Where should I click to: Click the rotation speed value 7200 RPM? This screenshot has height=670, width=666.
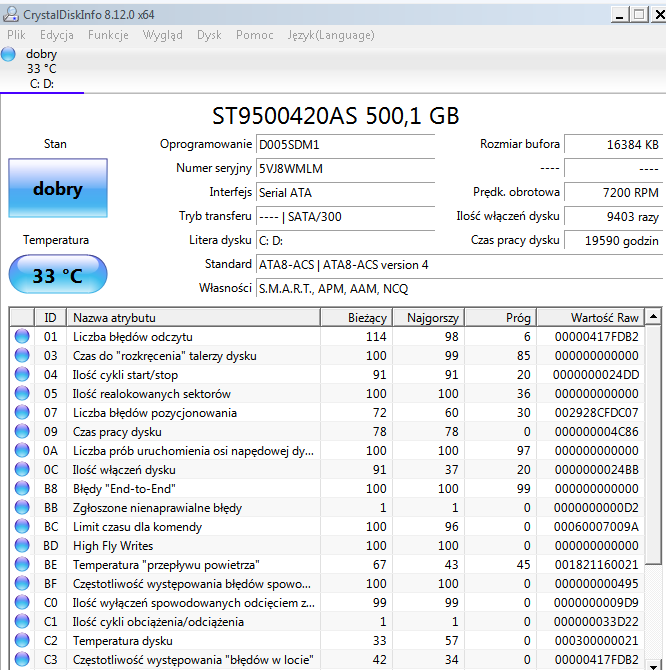click(x=613, y=193)
